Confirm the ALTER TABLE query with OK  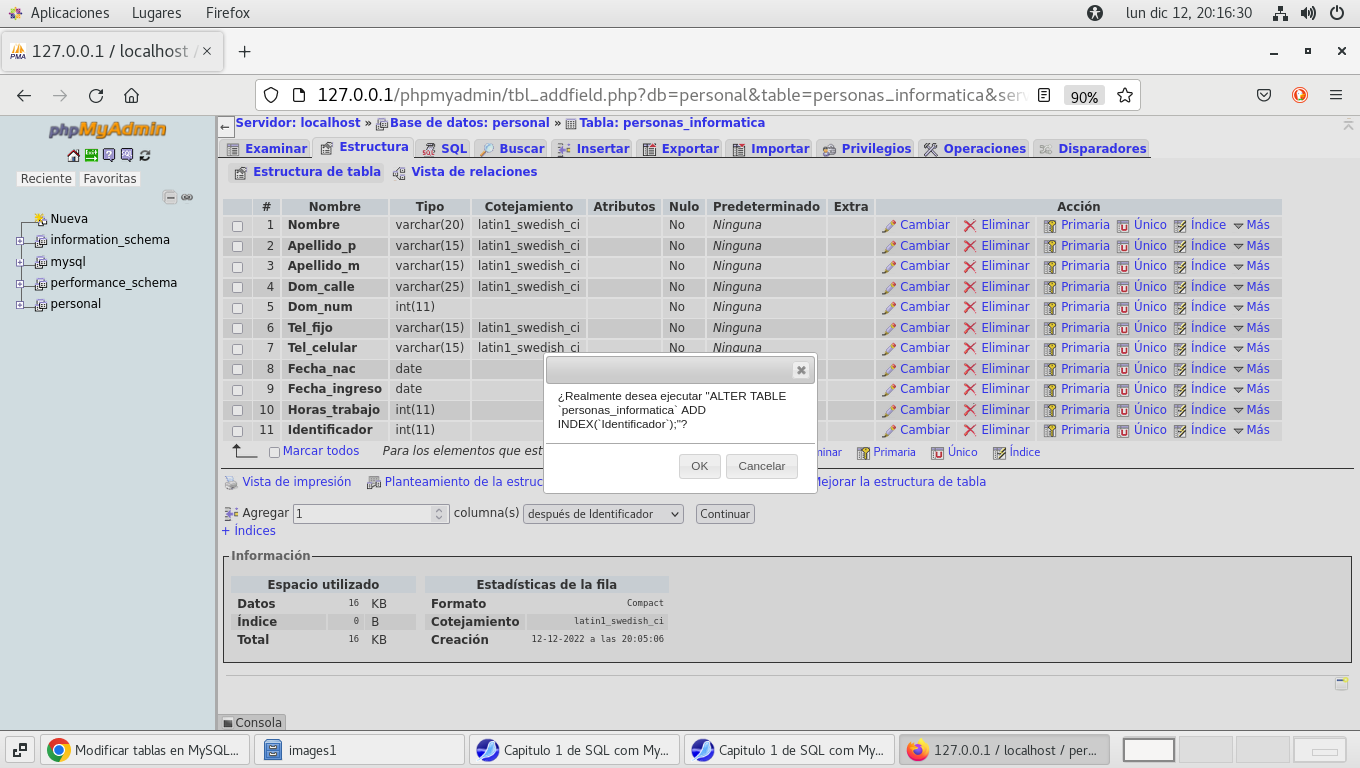pos(699,466)
